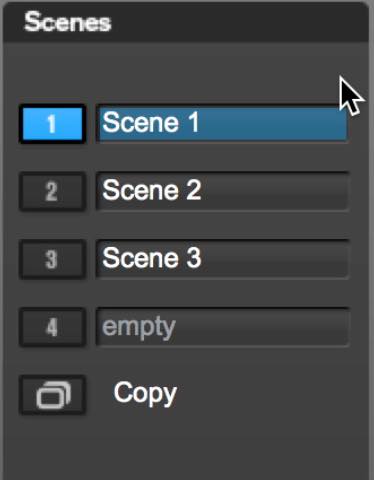This screenshot has height=480, width=374.
Task: Click the highlighted Scene 1 name field
Action: click(223, 124)
